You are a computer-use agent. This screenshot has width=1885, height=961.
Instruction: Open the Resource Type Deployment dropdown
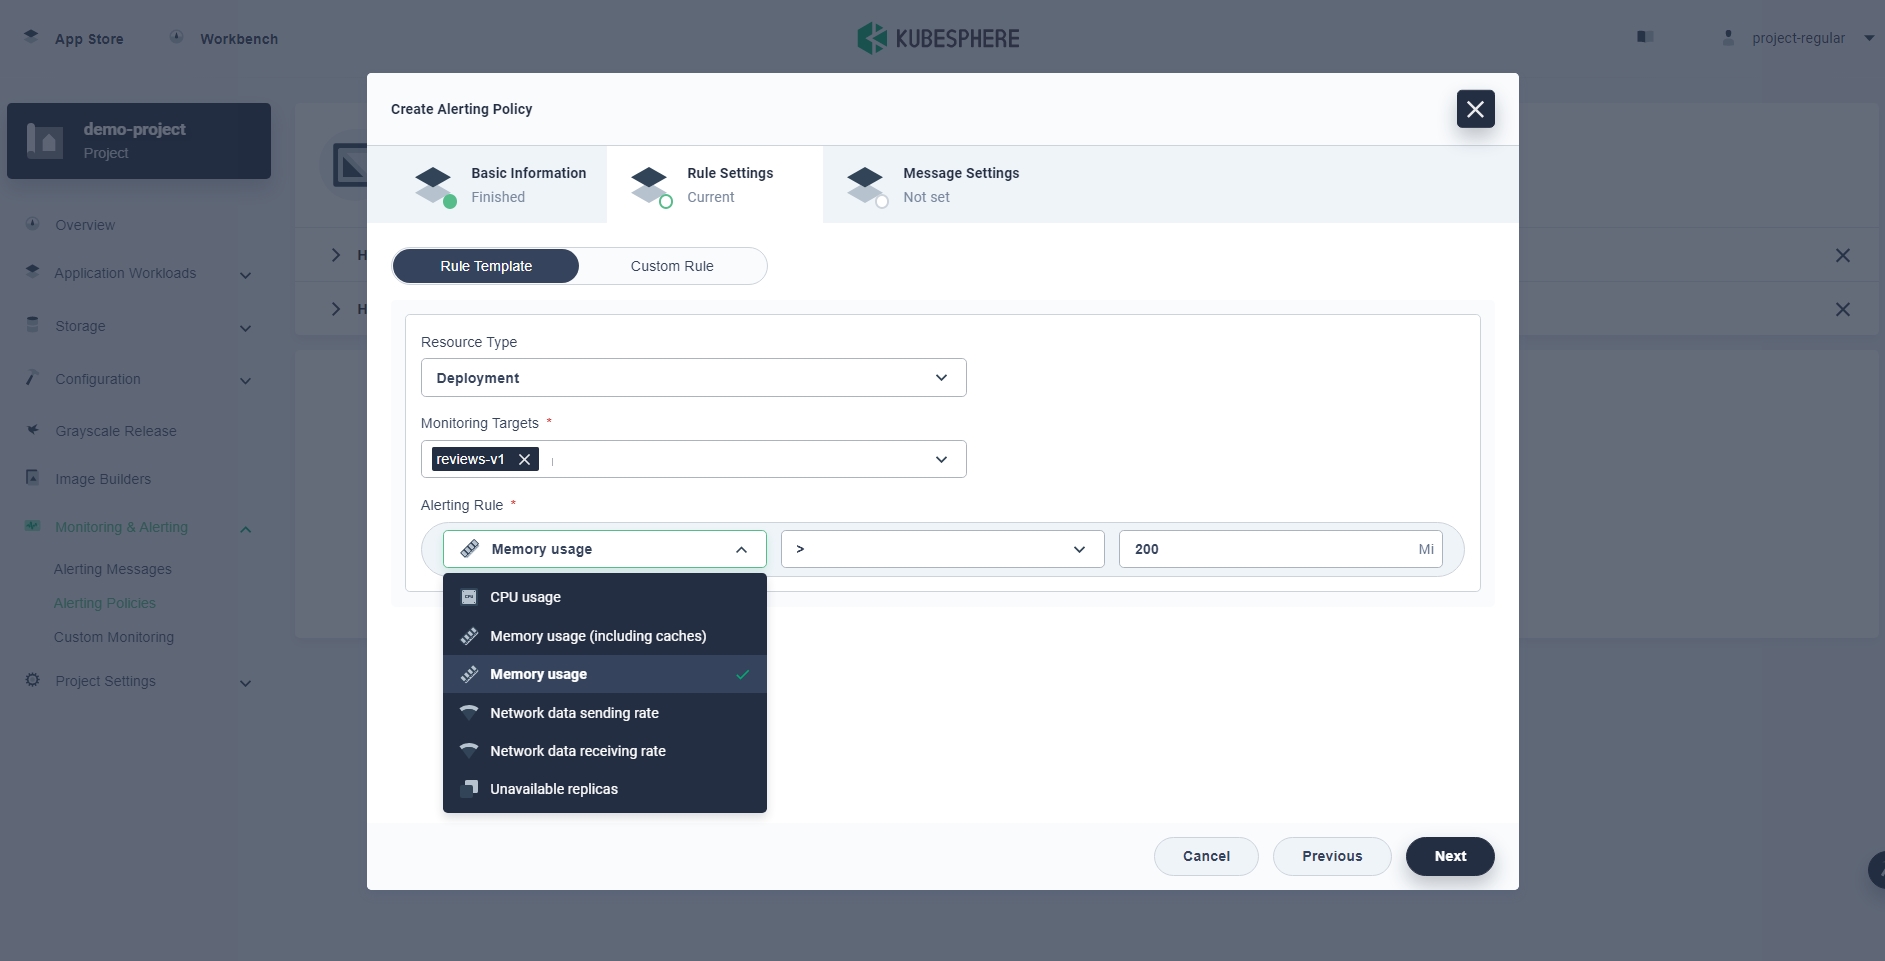point(693,378)
